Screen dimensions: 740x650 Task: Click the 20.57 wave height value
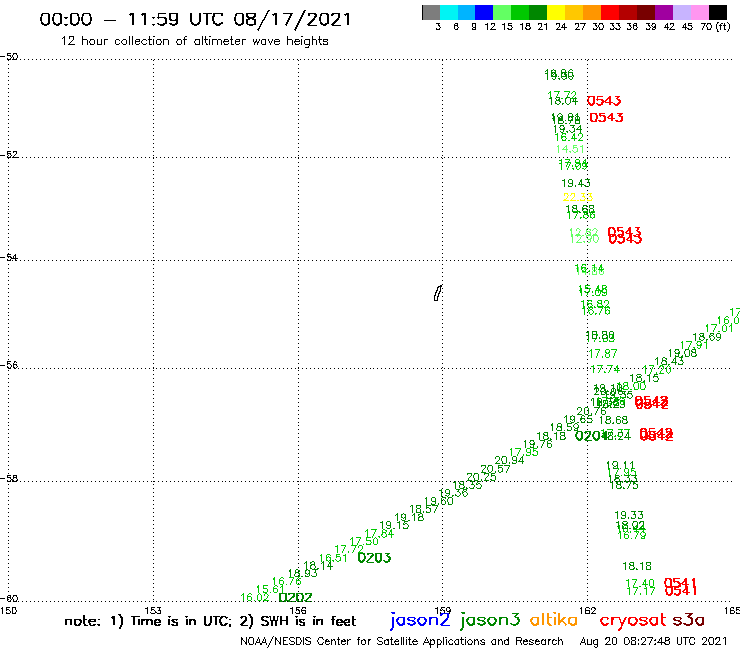point(495,469)
